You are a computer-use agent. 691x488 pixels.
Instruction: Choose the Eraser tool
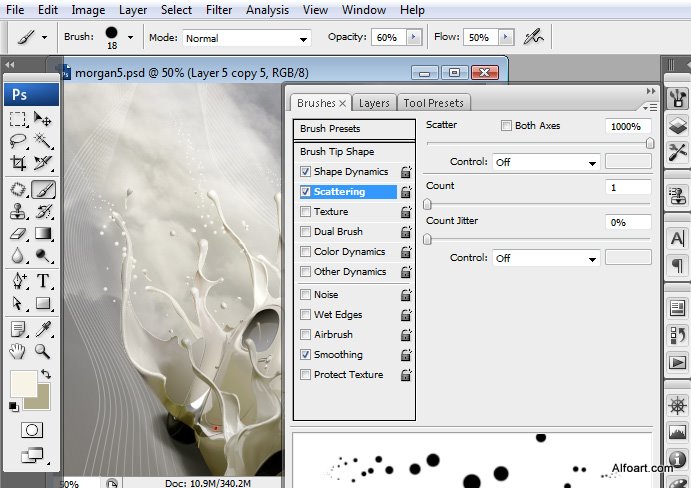[x=18, y=234]
